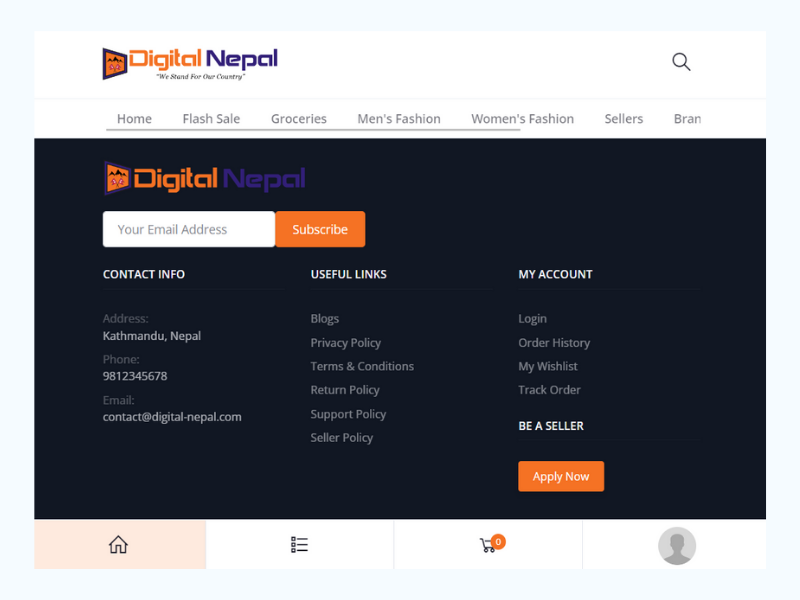Viewport: 800px width, 600px height.
Task: Open the Login link
Action: coord(532,319)
